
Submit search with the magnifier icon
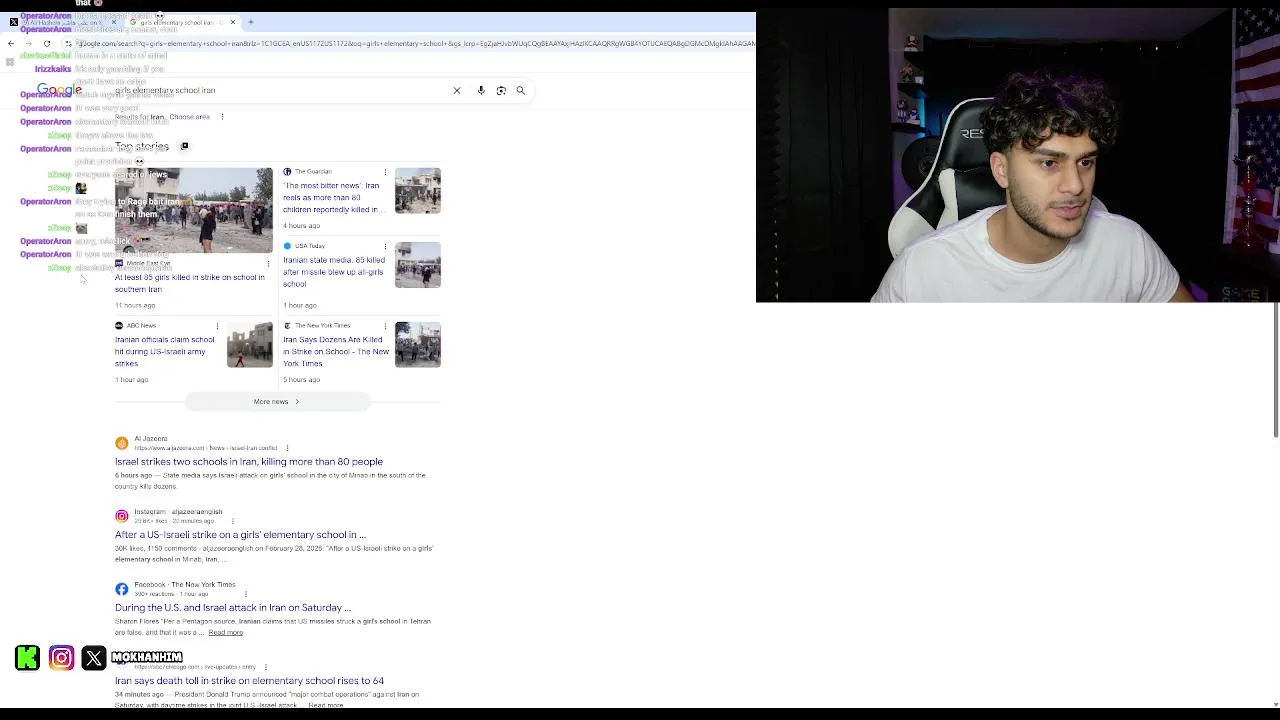tap(521, 90)
